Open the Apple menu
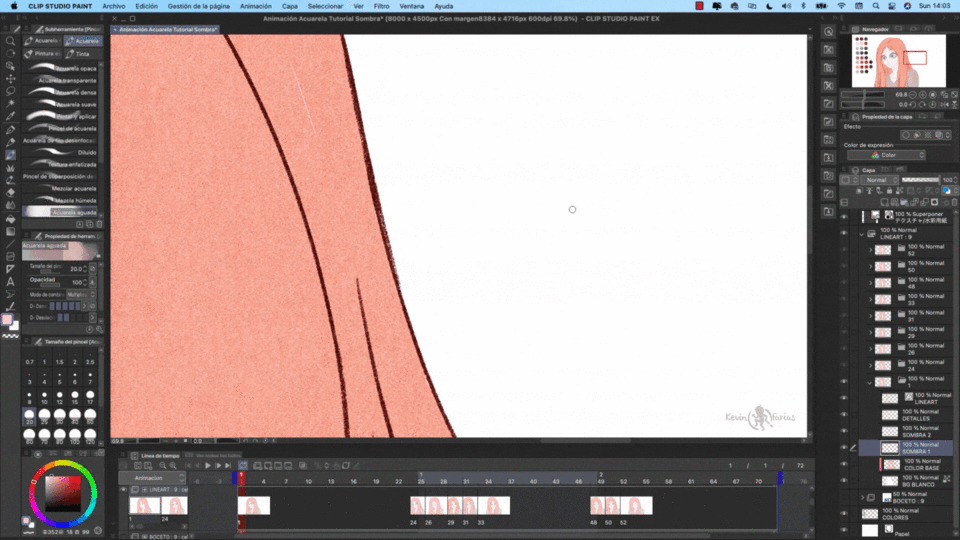The image size is (960, 540). coord(13,6)
